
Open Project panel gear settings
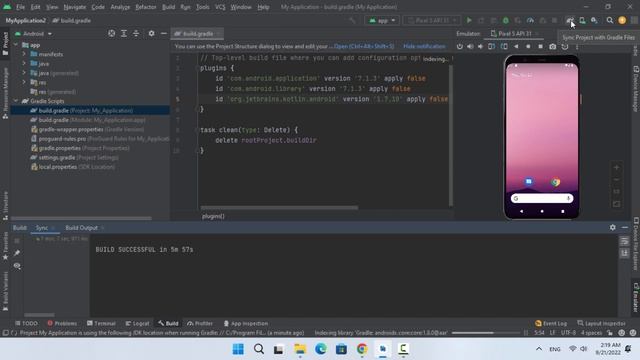(x=151, y=33)
